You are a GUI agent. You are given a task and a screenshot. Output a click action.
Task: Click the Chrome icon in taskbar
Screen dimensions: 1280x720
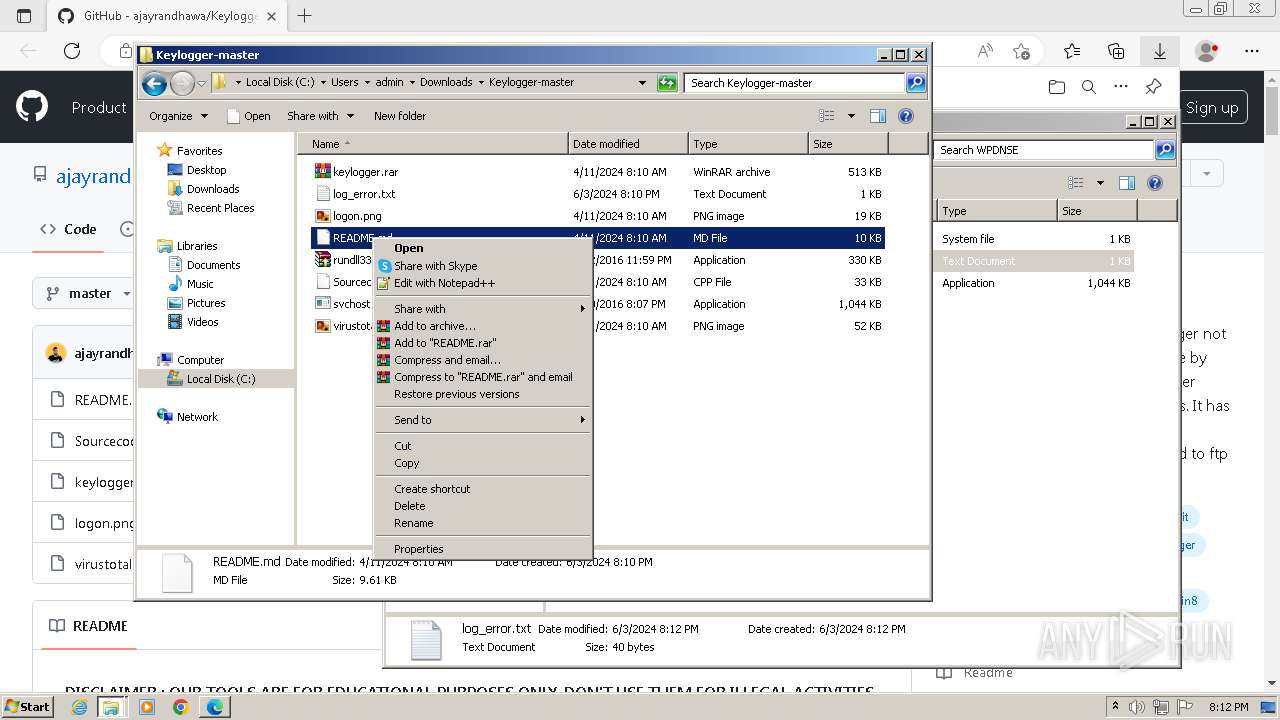[x=180, y=707]
